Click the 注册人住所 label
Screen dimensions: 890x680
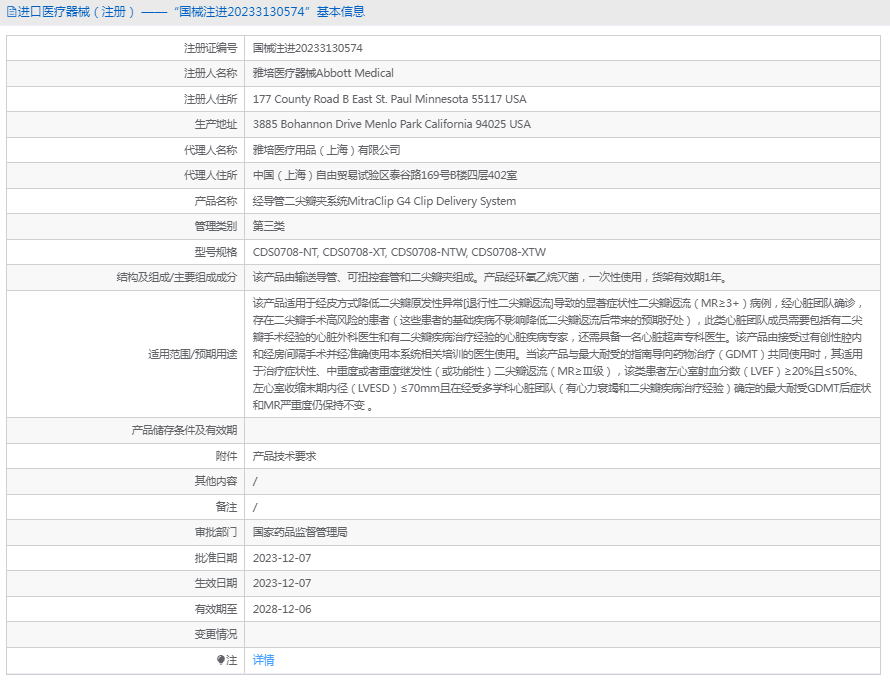[x=211, y=99]
